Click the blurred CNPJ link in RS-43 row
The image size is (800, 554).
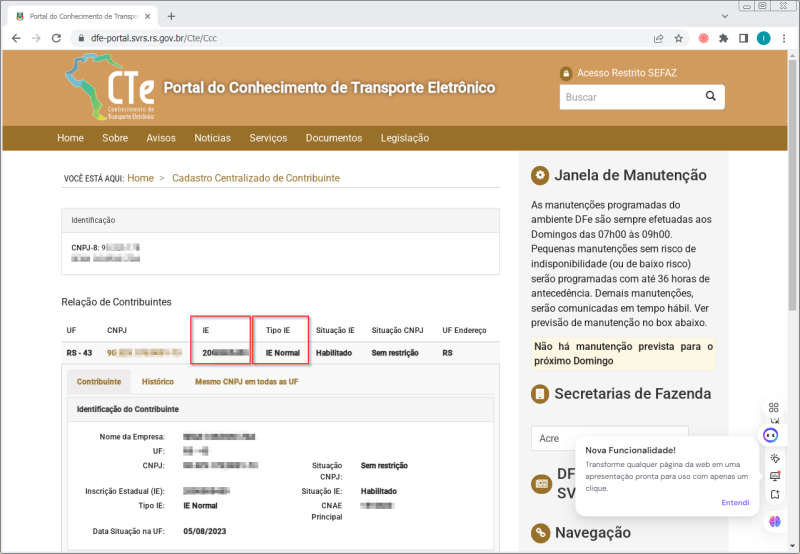(x=144, y=352)
